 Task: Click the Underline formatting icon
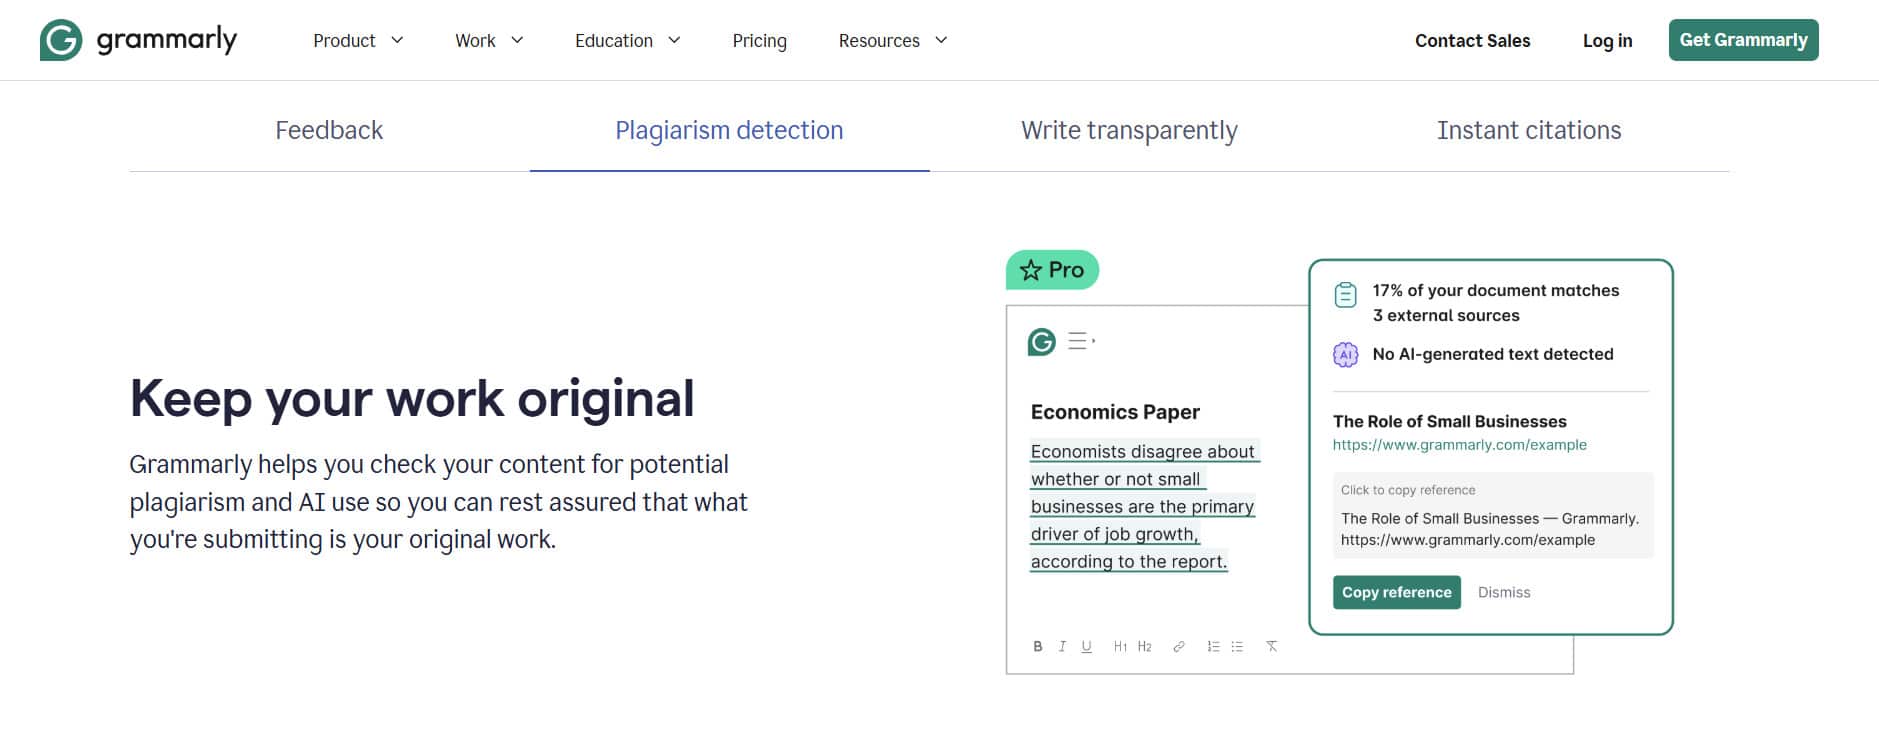(1086, 647)
